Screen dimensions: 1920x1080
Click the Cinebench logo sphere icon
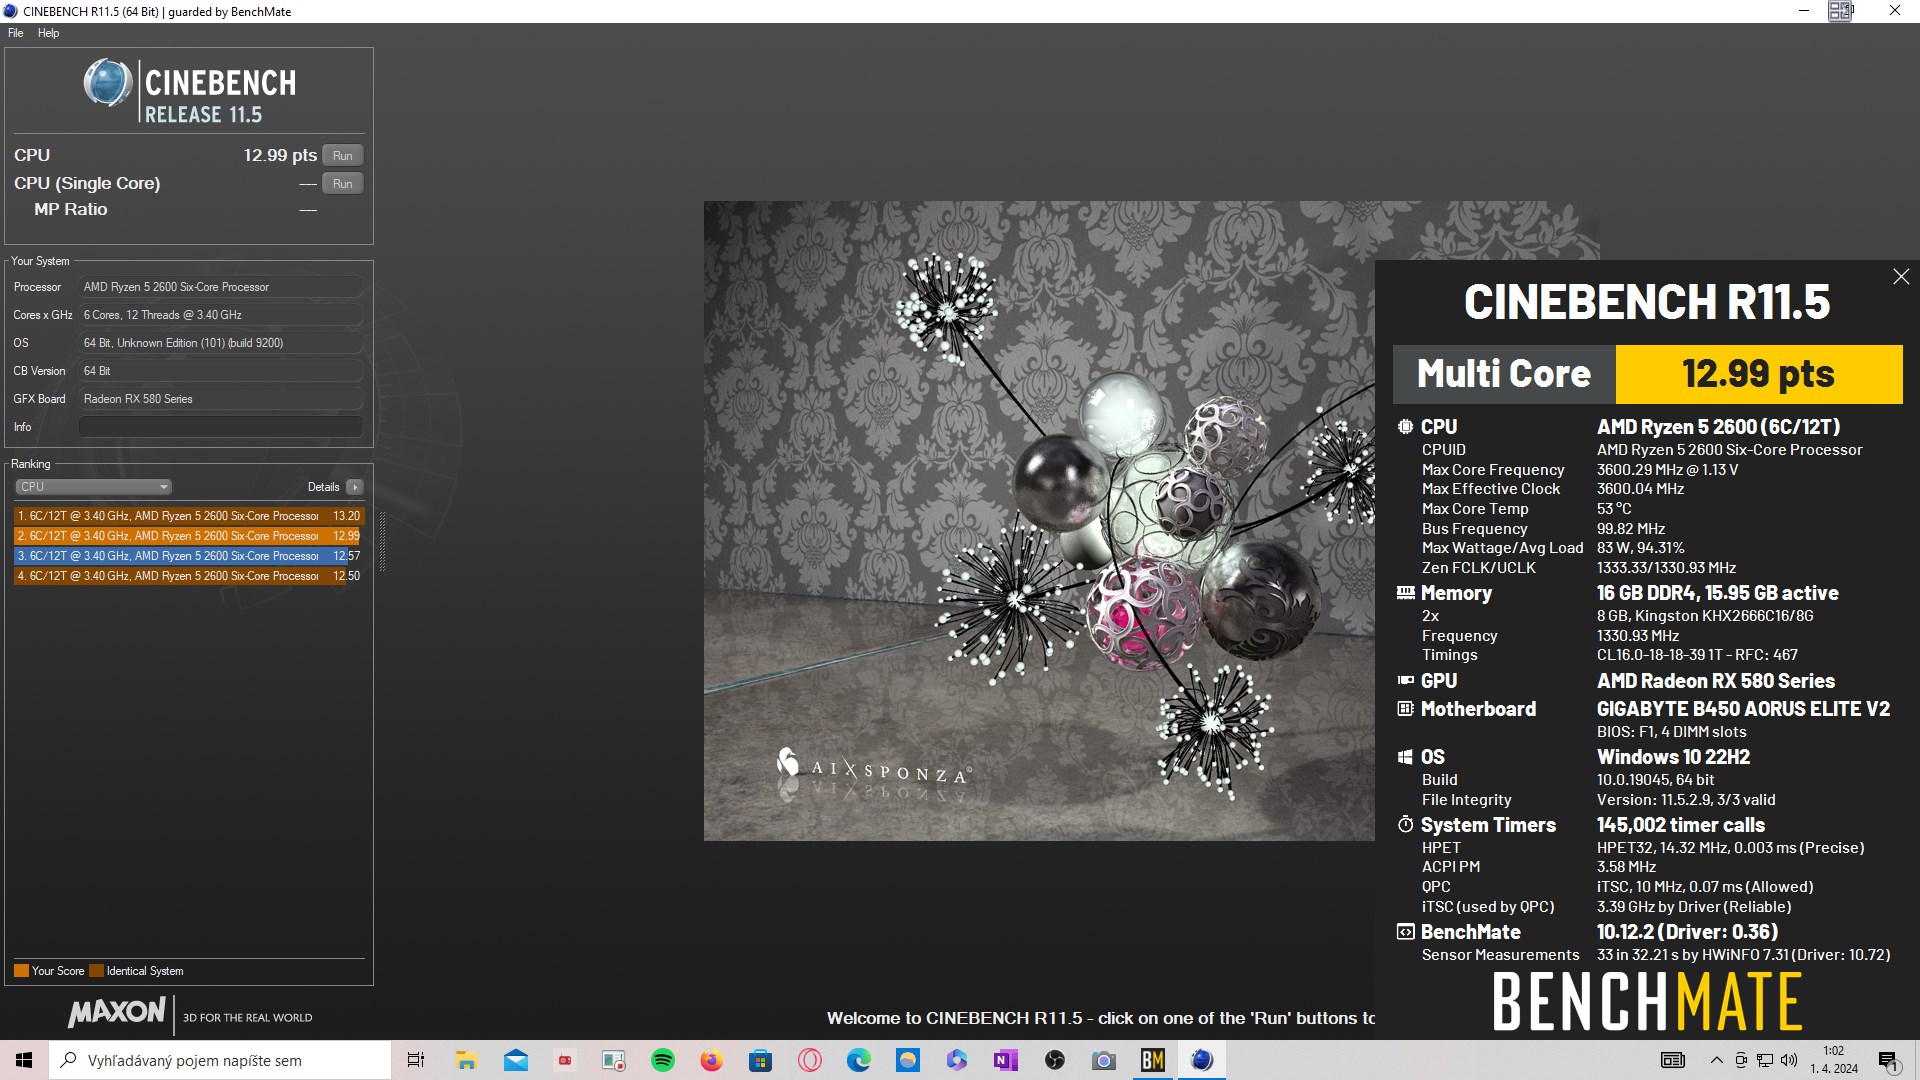tap(108, 83)
